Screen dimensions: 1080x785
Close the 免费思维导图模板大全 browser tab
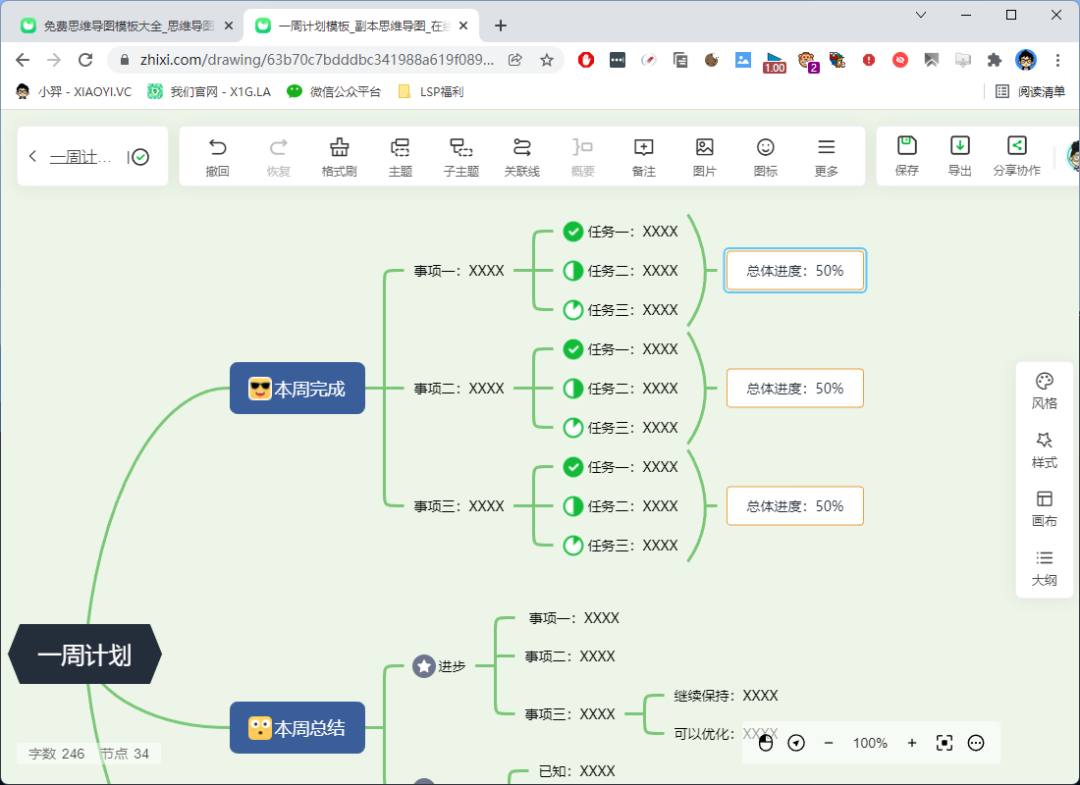[x=229, y=26]
